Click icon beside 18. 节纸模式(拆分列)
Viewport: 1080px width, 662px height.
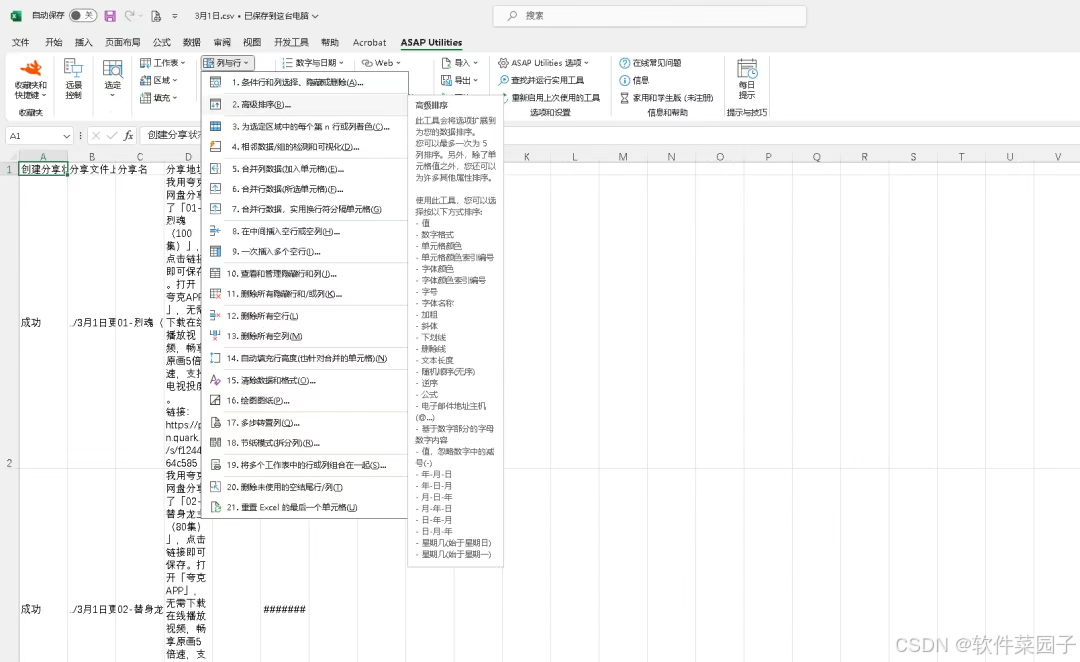coord(216,443)
